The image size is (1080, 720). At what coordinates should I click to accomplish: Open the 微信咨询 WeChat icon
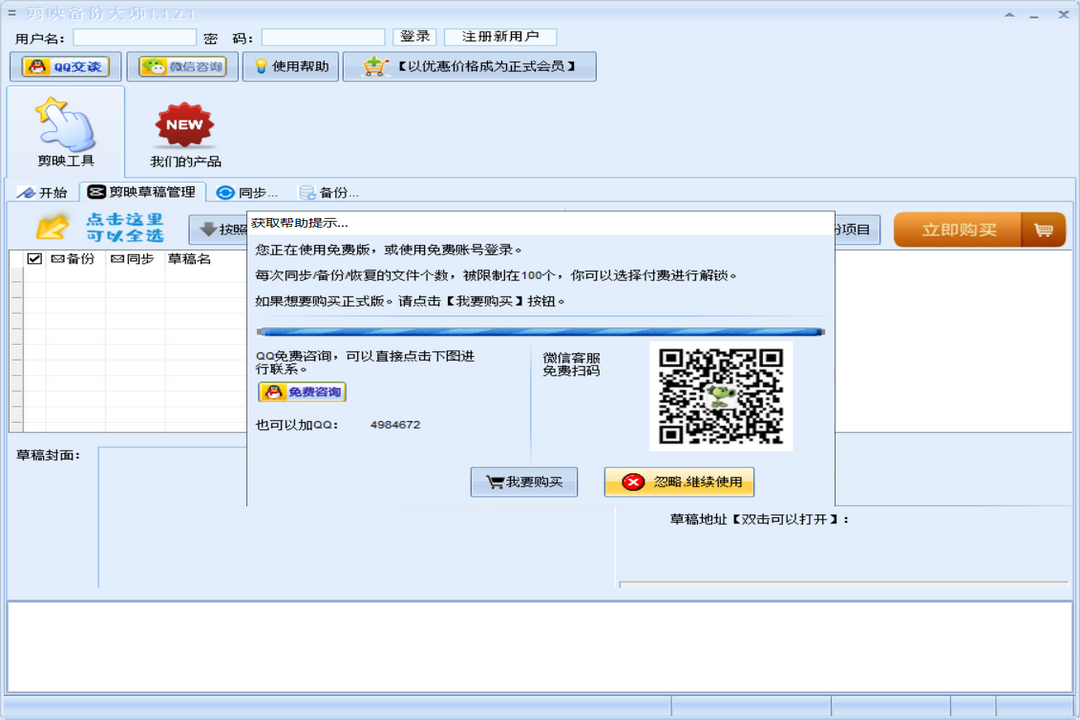pyautogui.click(x=157, y=67)
